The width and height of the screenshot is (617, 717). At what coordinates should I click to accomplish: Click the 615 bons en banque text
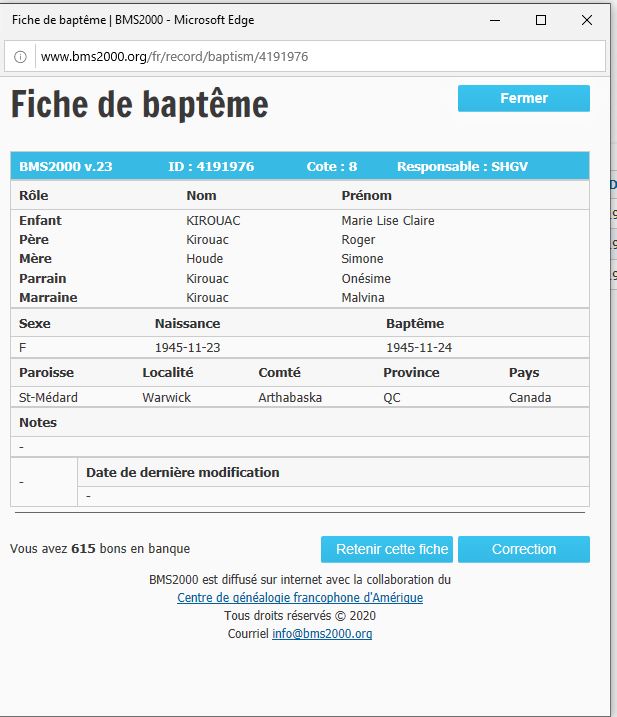pyautogui.click(x=130, y=548)
